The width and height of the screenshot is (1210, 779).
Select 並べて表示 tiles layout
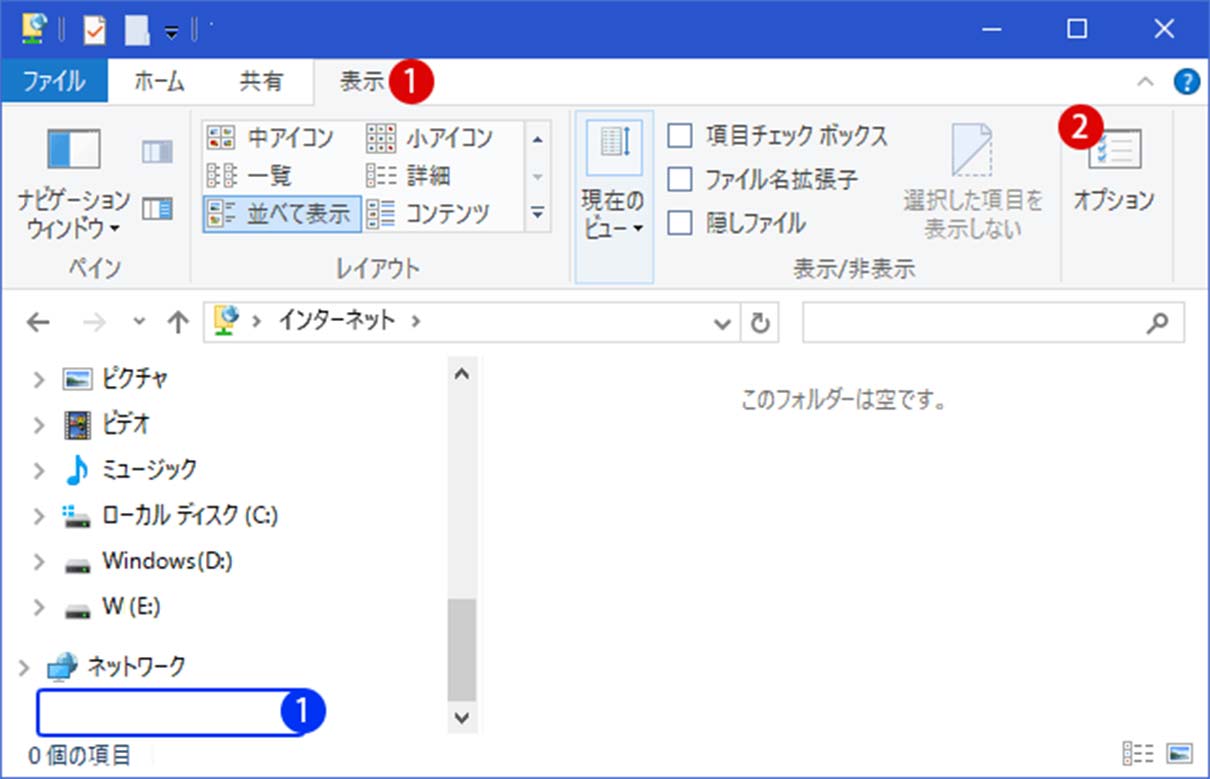[281, 213]
